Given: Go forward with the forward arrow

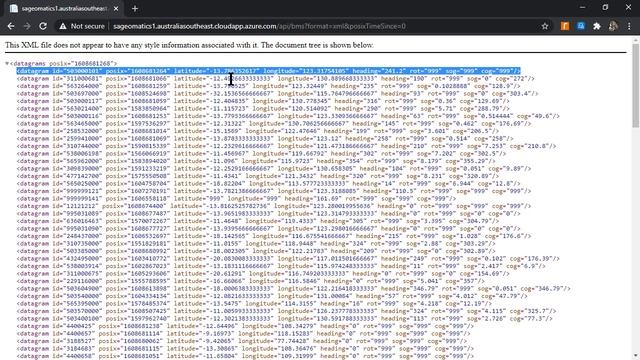Looking at the screenshot, I should [27, 26].
